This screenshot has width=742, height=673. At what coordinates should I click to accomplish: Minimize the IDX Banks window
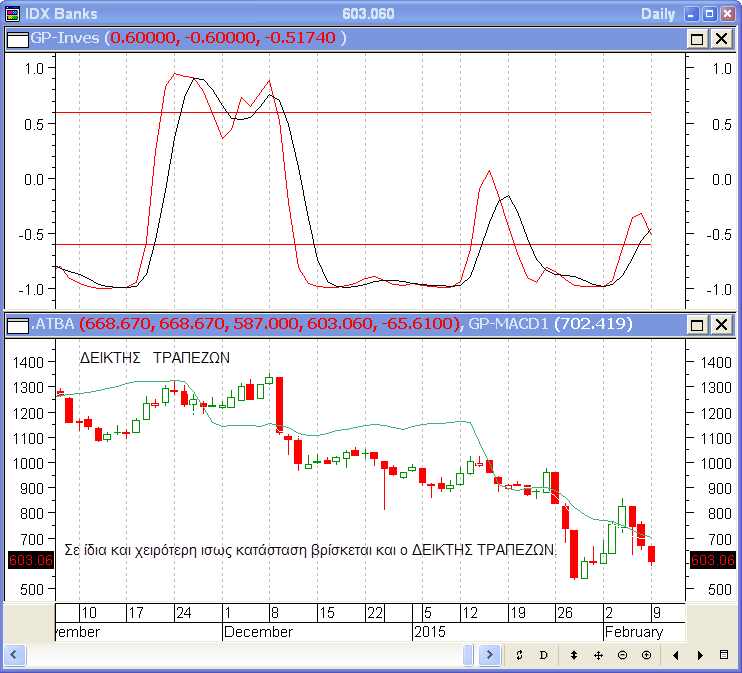(x=691, y=14)
